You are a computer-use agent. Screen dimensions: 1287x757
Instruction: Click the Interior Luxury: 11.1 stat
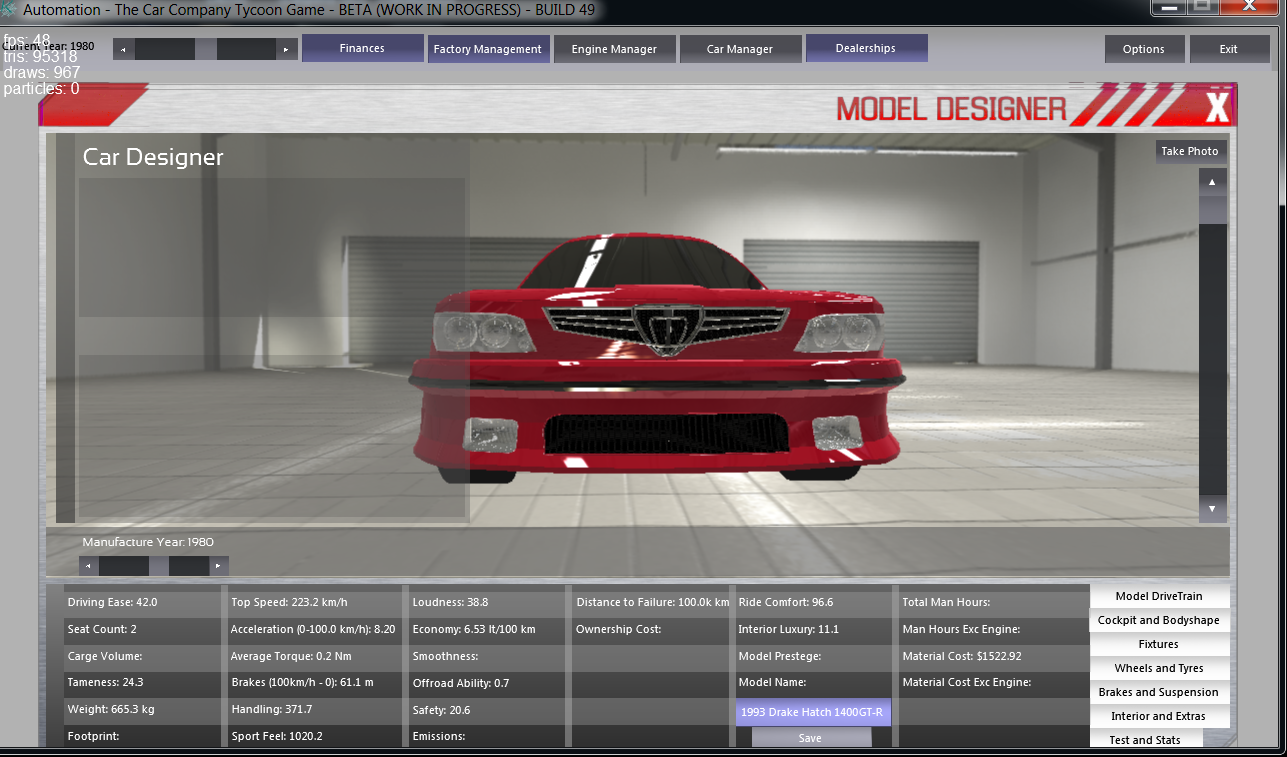[789, 630]
